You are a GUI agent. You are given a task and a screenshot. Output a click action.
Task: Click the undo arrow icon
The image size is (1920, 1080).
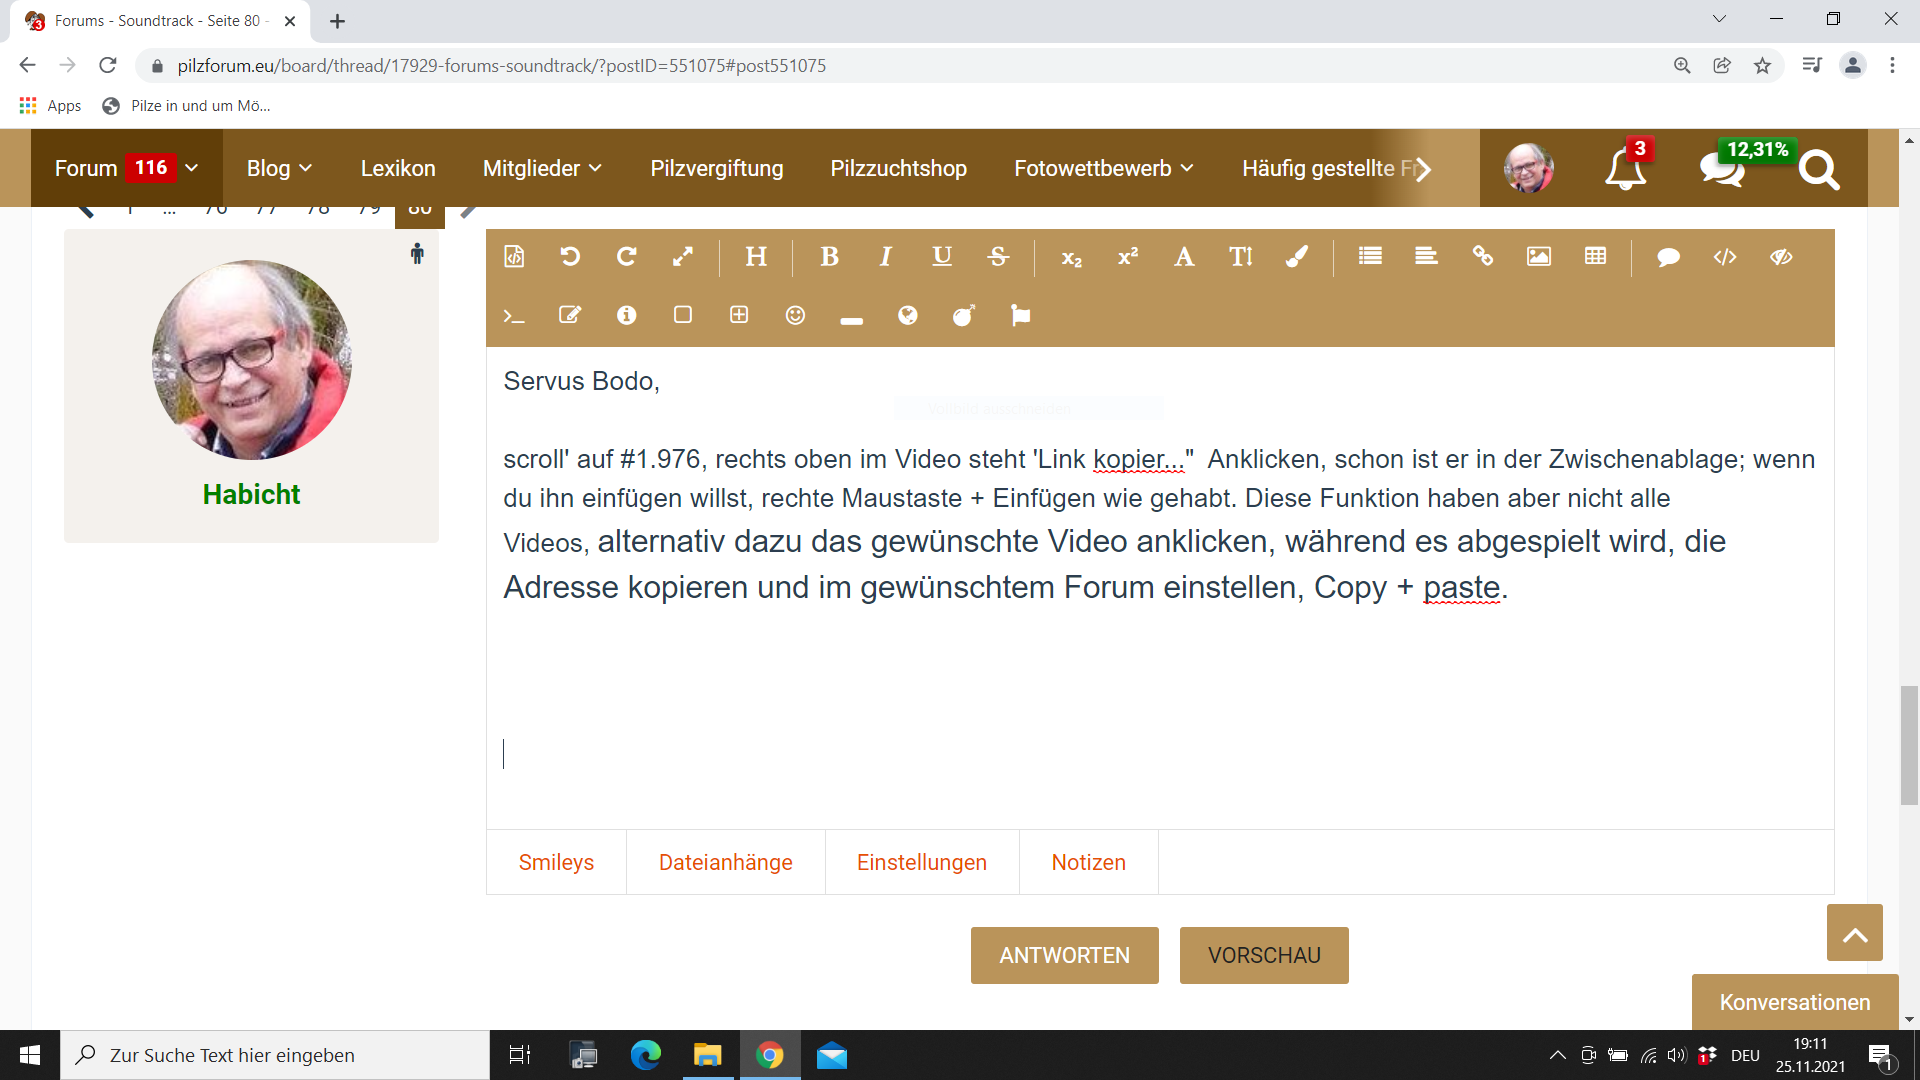570,257
